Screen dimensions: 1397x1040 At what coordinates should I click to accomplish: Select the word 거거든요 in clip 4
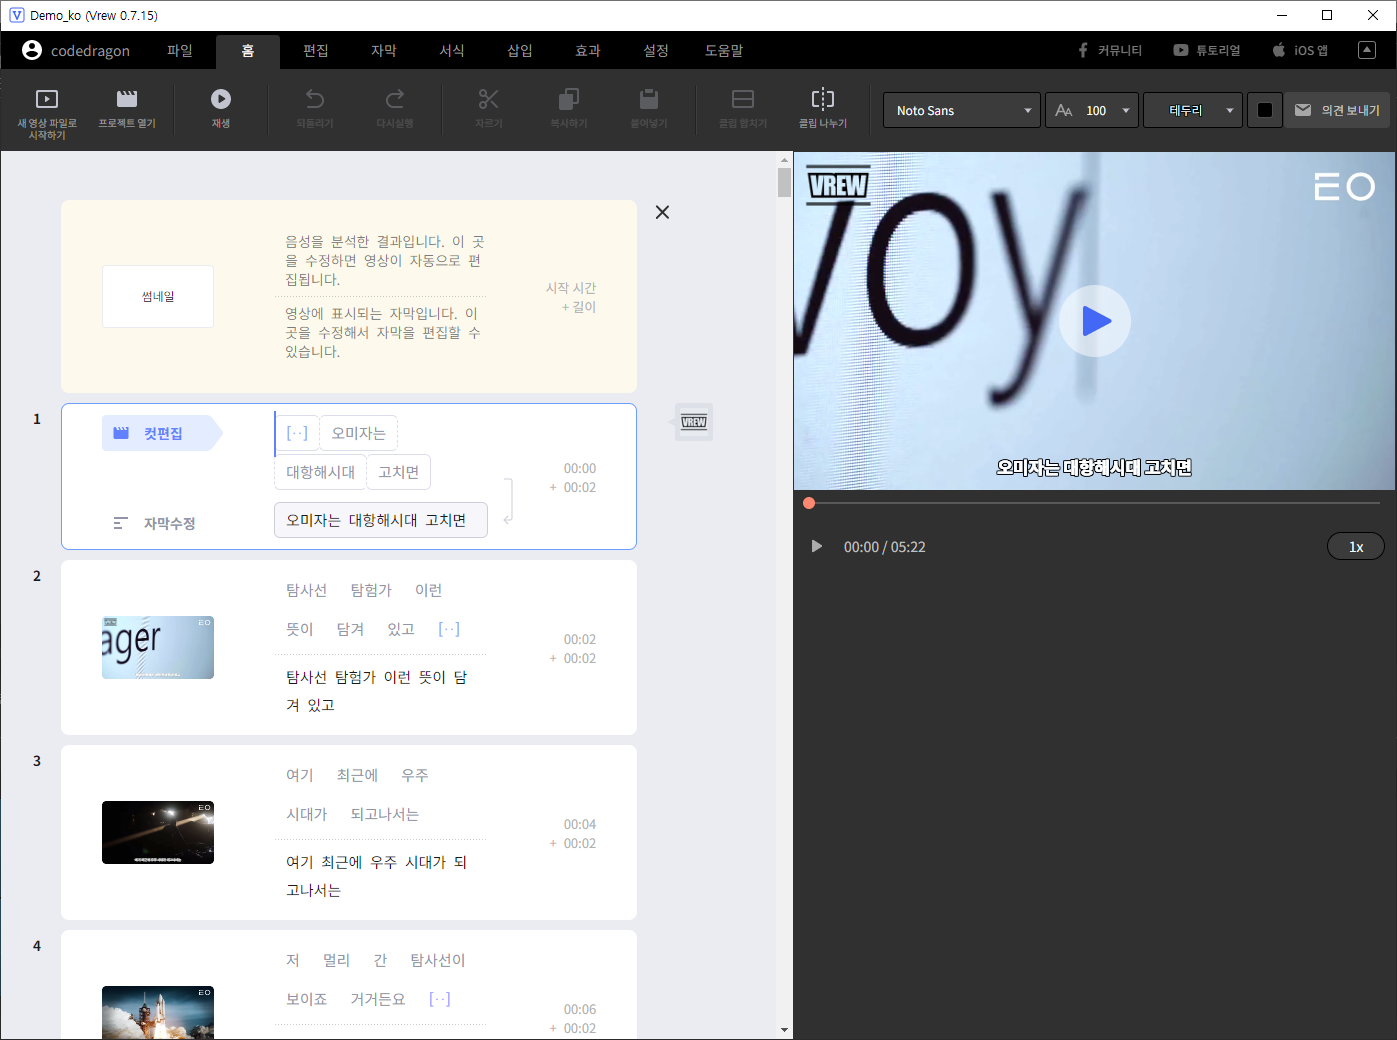[x=378, y=999]
